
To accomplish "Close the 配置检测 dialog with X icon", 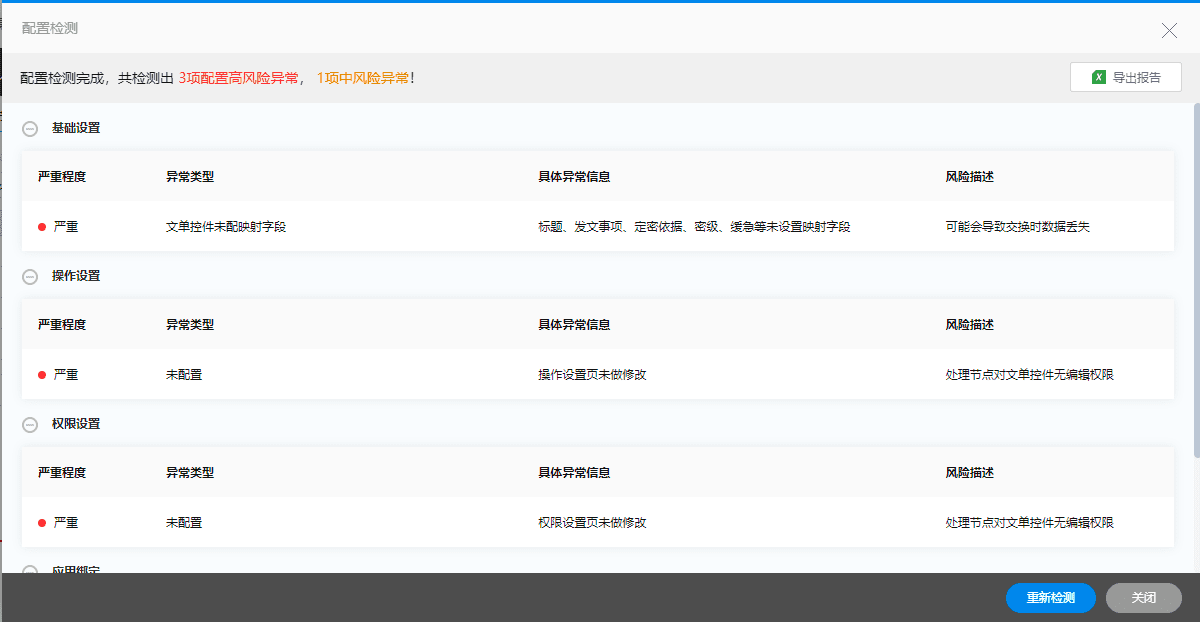I will coord(1169,30).
